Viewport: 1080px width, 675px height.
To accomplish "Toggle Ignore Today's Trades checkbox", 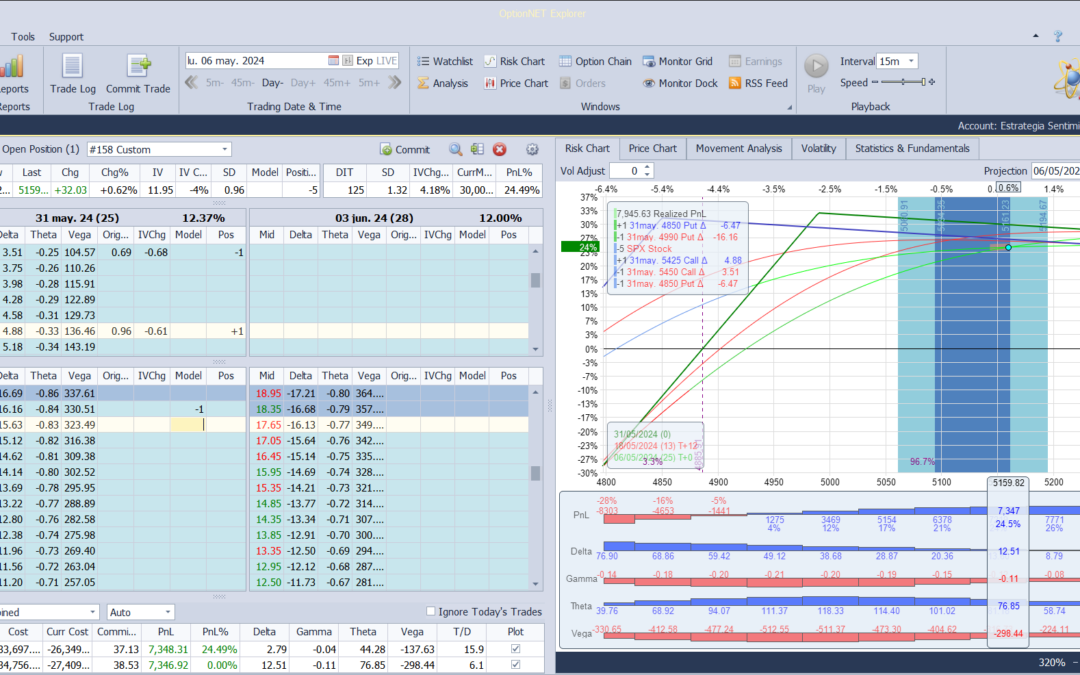I will 430,611.
